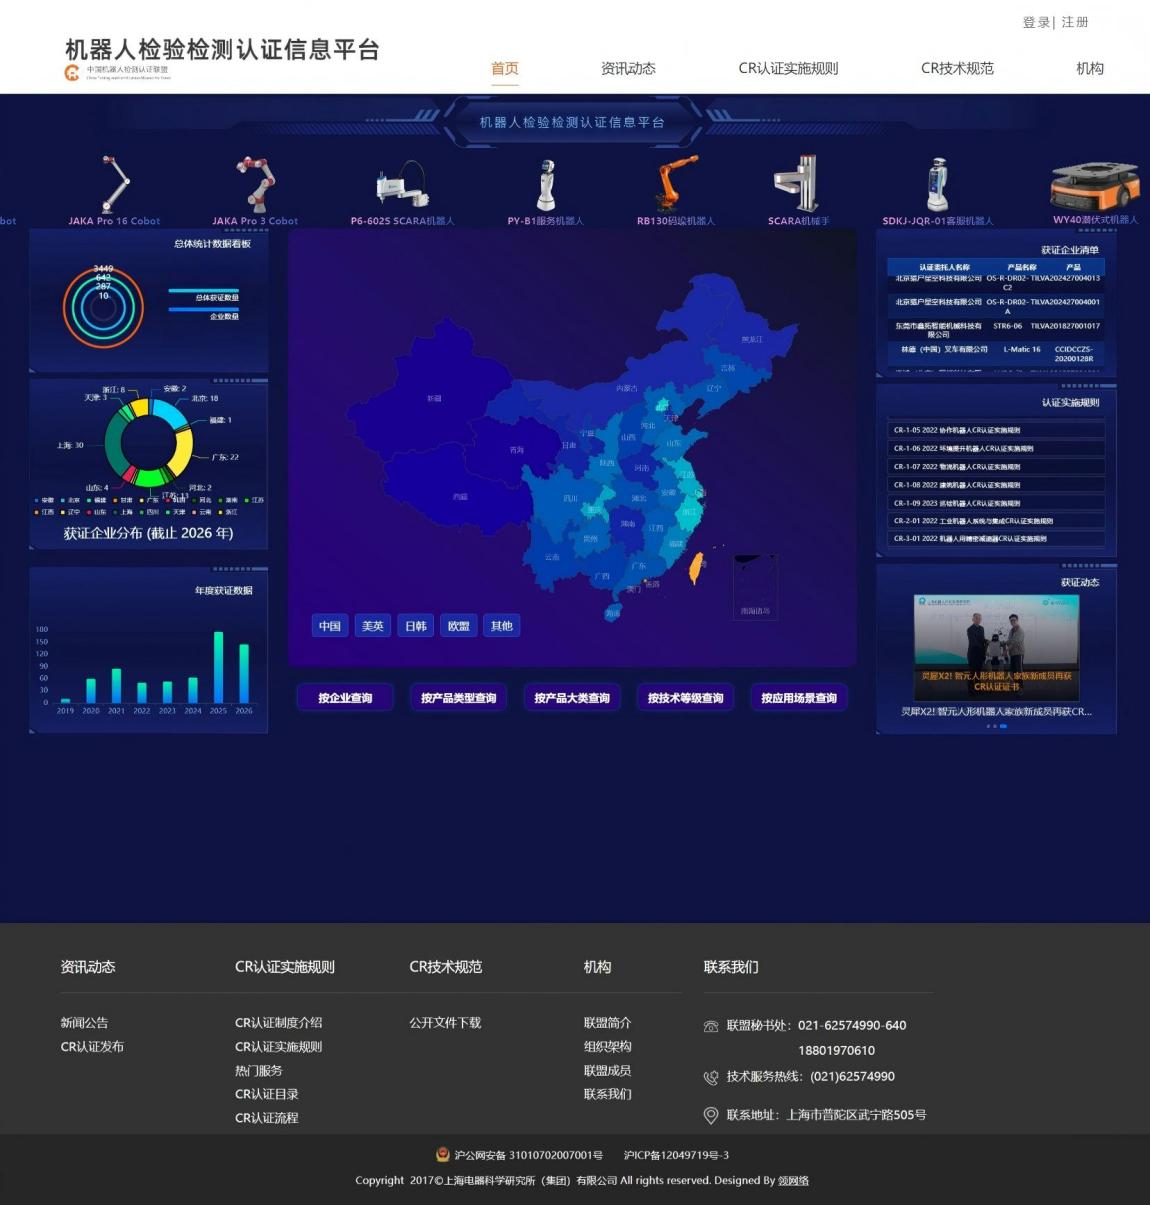Toggle the 江西 legend item in pie chart
This screenshot has height=1205, width=1150.
pyautogui.click(x=43, y=512)
